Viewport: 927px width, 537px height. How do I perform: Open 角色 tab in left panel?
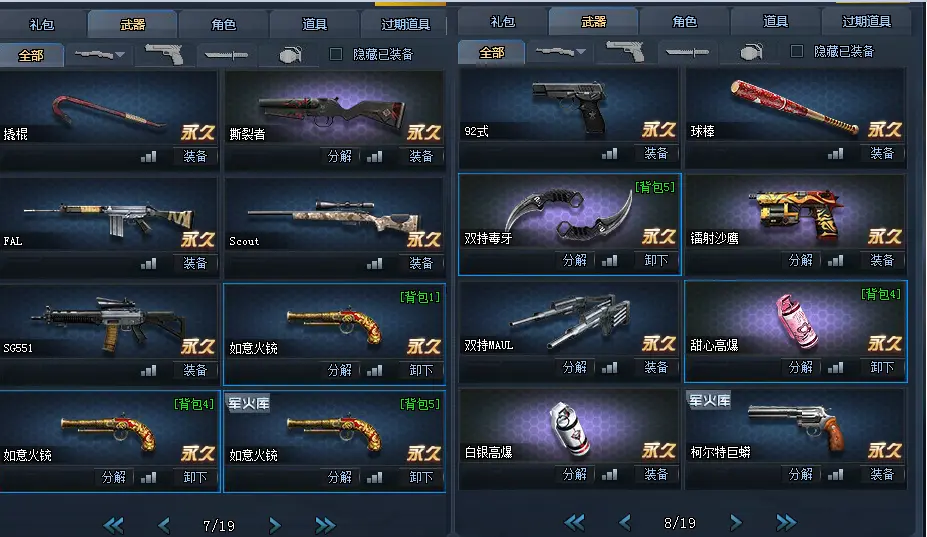pos(223,24)
